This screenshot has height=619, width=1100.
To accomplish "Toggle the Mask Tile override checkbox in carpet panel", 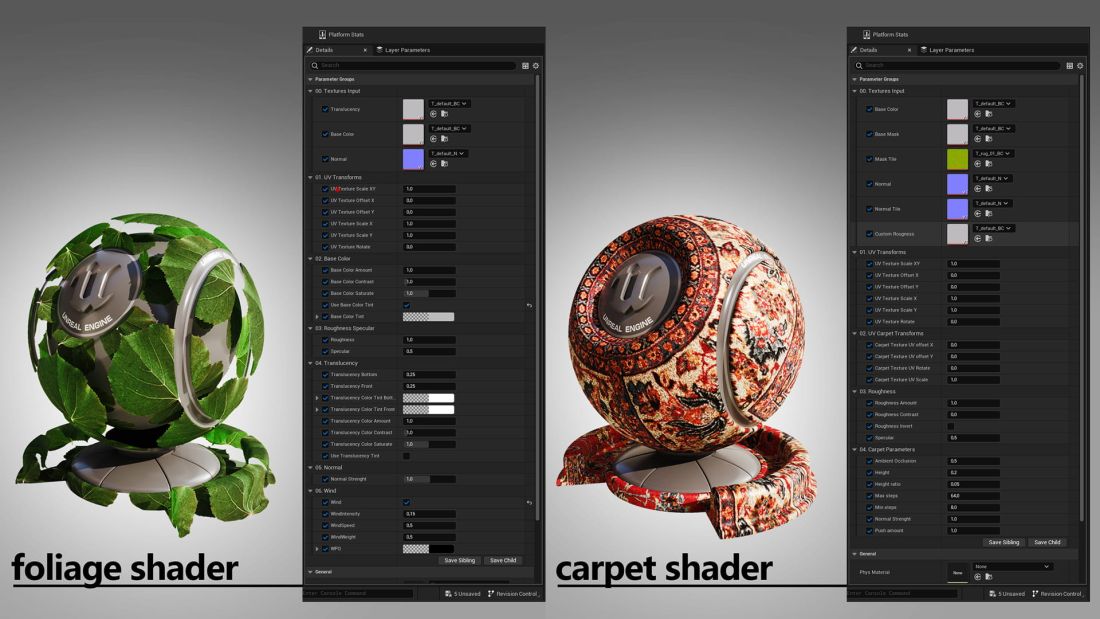I will pyautogui.click(x=869, y=159).
